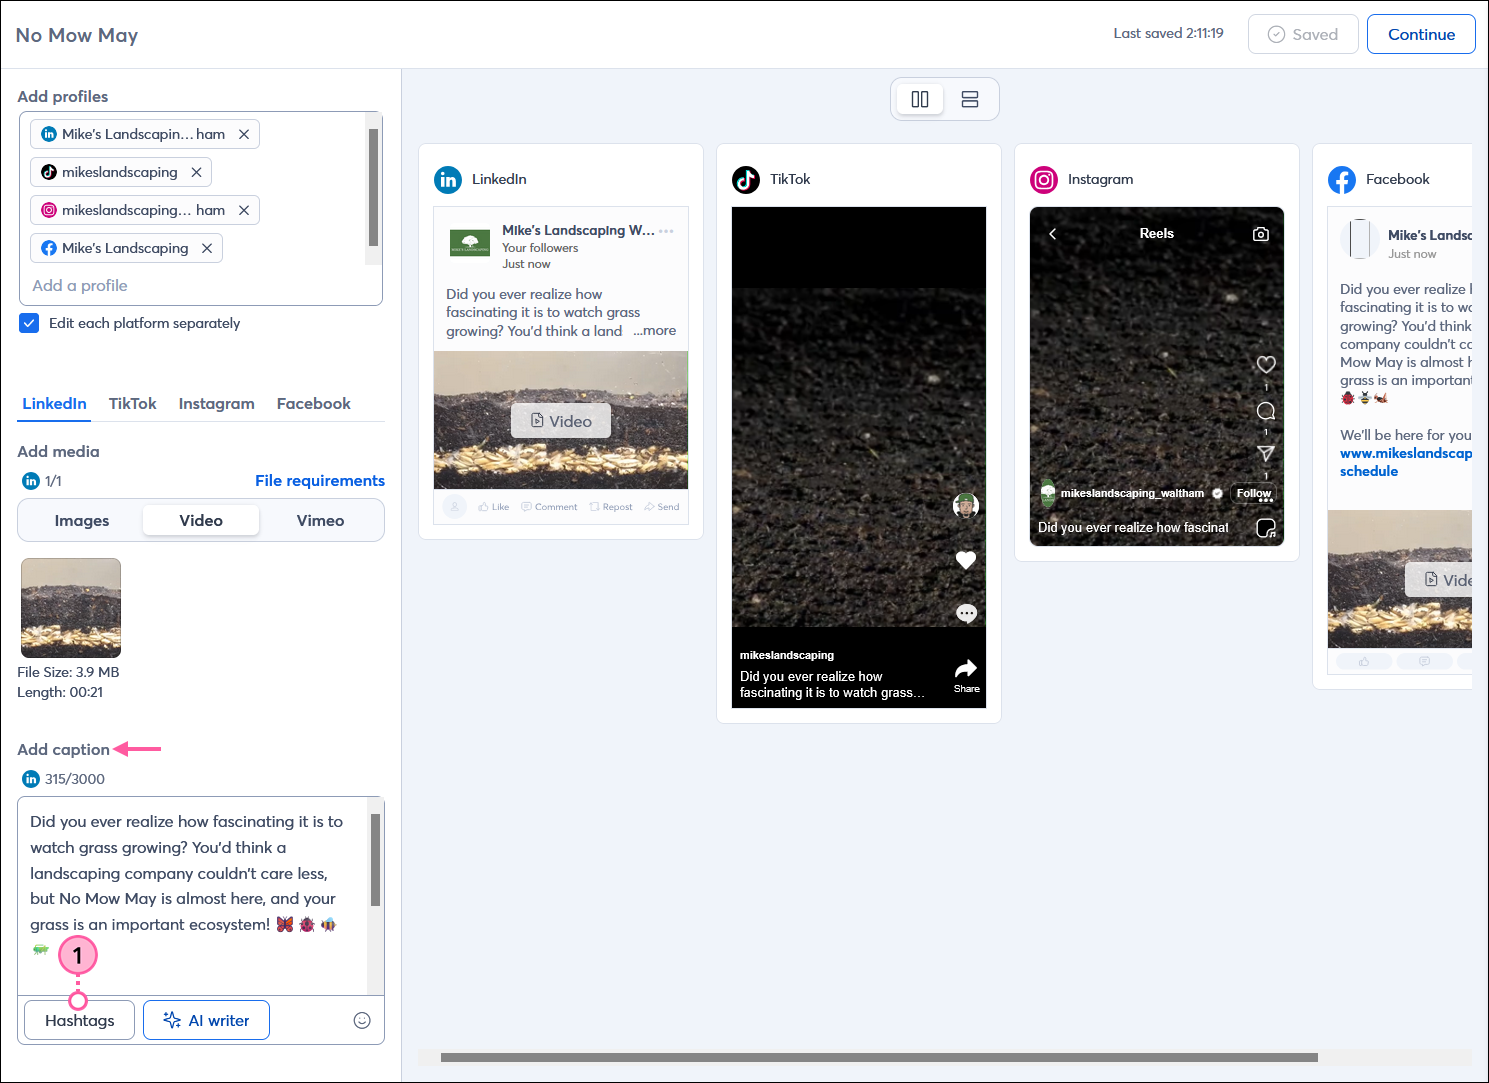Image resolution: width=1489 pixels, height=1083 pixels.
Task: Switch to the Vimeo media tab
Action: tap(320, 520)
